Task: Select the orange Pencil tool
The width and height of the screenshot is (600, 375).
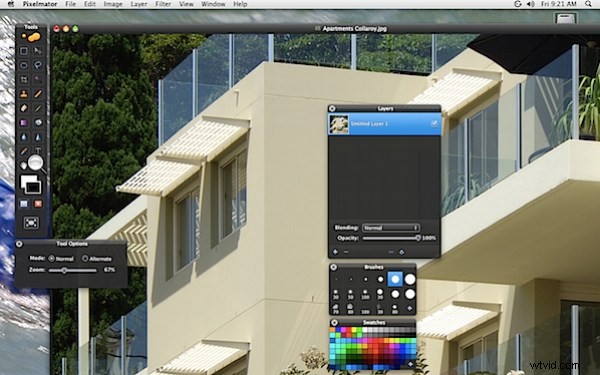Action: (38, 94)
